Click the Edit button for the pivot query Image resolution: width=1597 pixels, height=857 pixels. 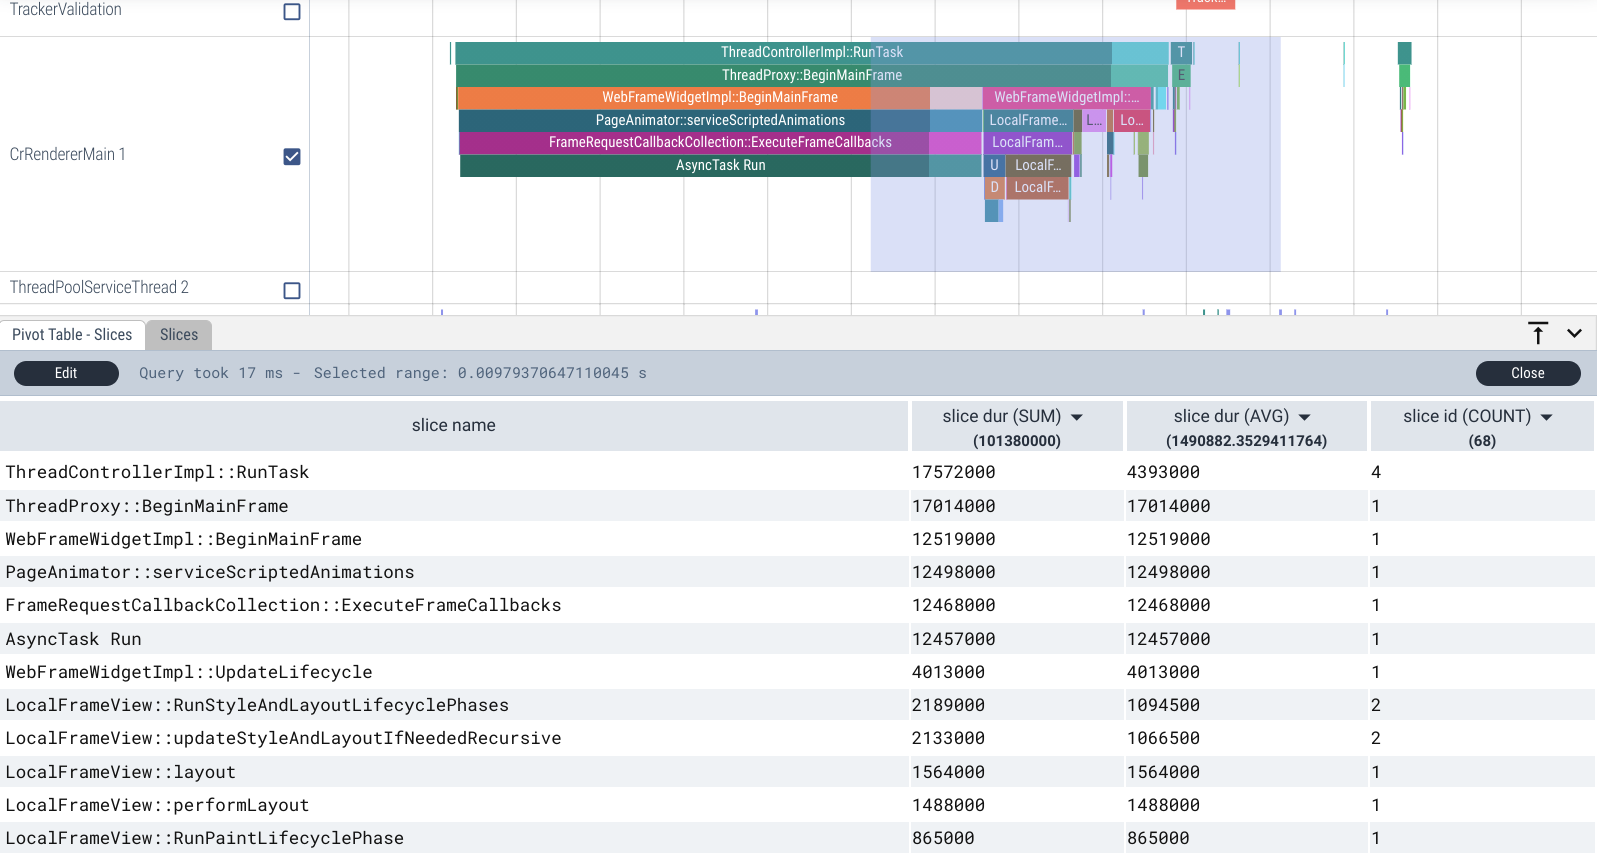pyautogui.click(x=66, y=373)
